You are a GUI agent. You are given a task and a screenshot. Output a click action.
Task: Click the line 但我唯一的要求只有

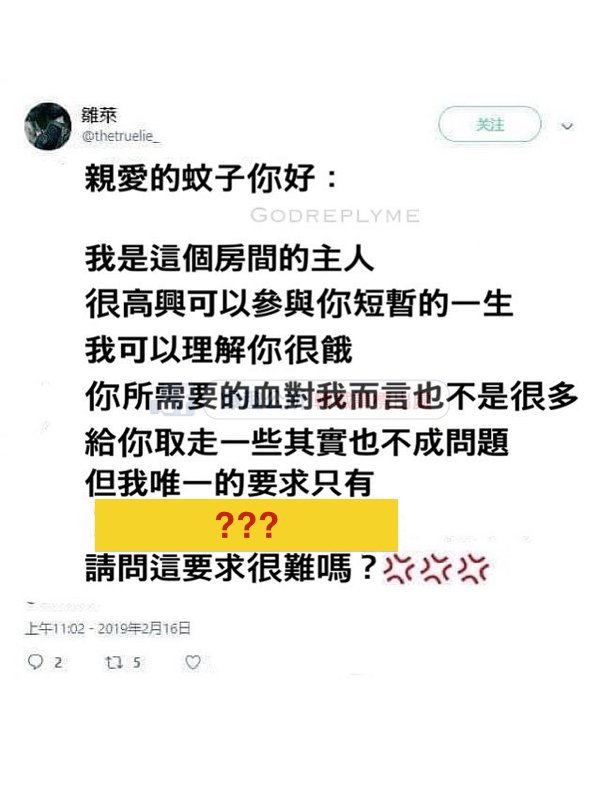tap(230, 482)
